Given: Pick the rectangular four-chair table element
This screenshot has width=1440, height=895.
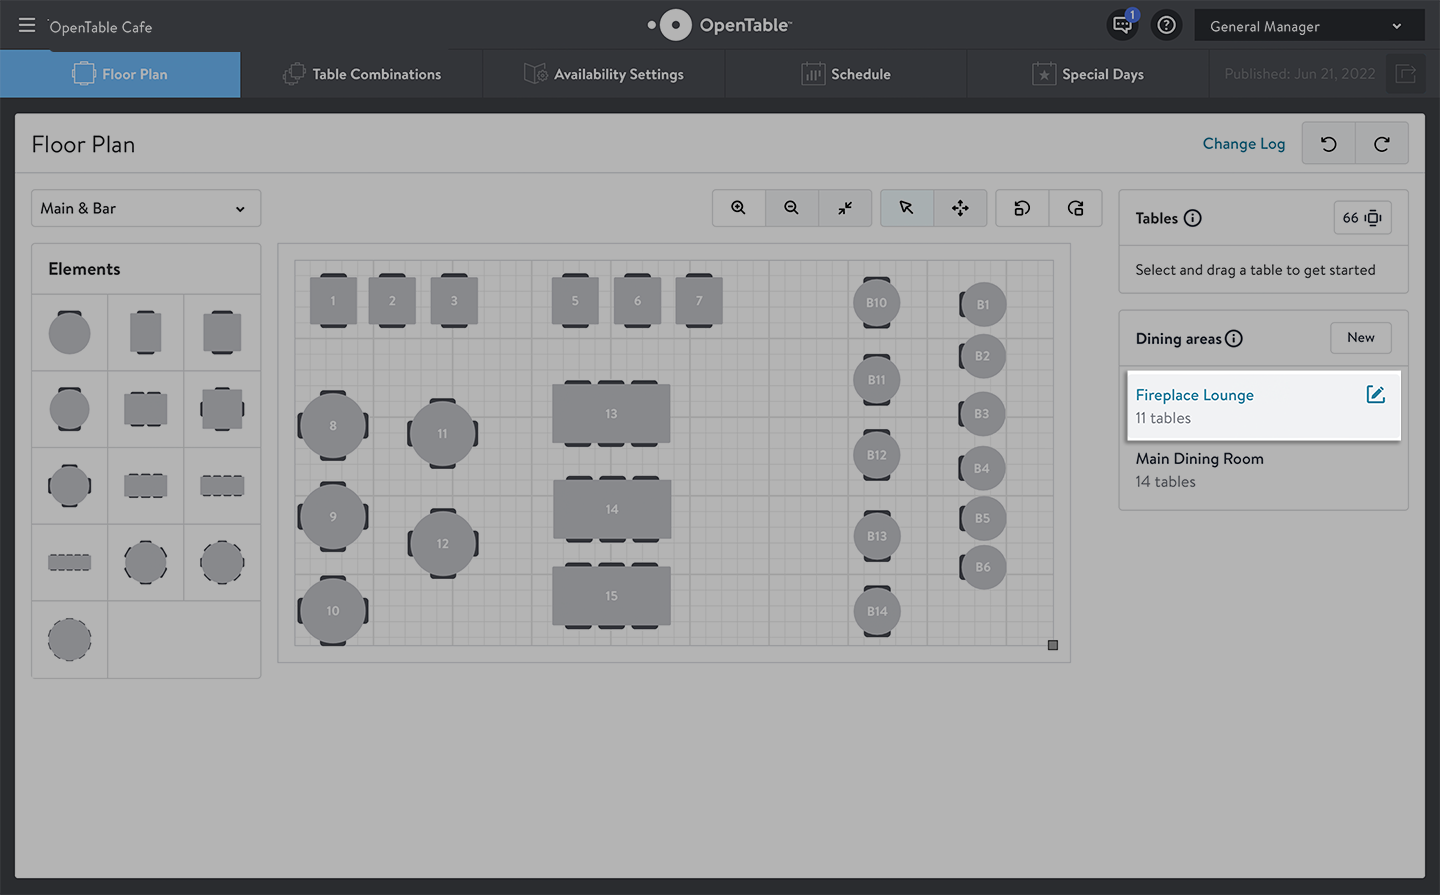Looking at the screenshot, I should tap(146, 409).
